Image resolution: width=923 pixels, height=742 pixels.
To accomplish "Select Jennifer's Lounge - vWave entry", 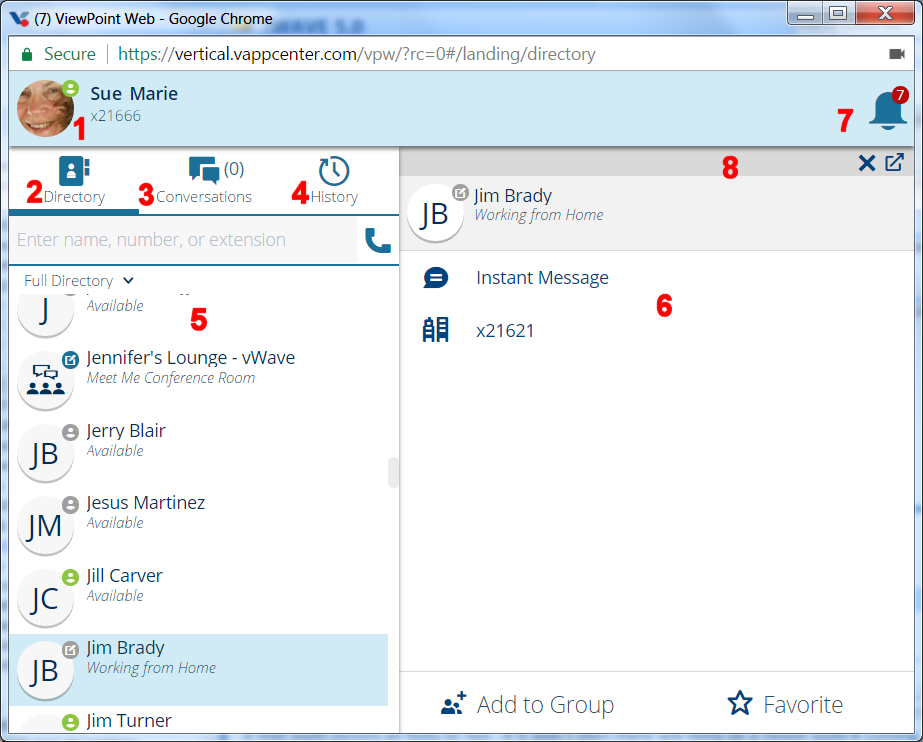I will (198, 379).
